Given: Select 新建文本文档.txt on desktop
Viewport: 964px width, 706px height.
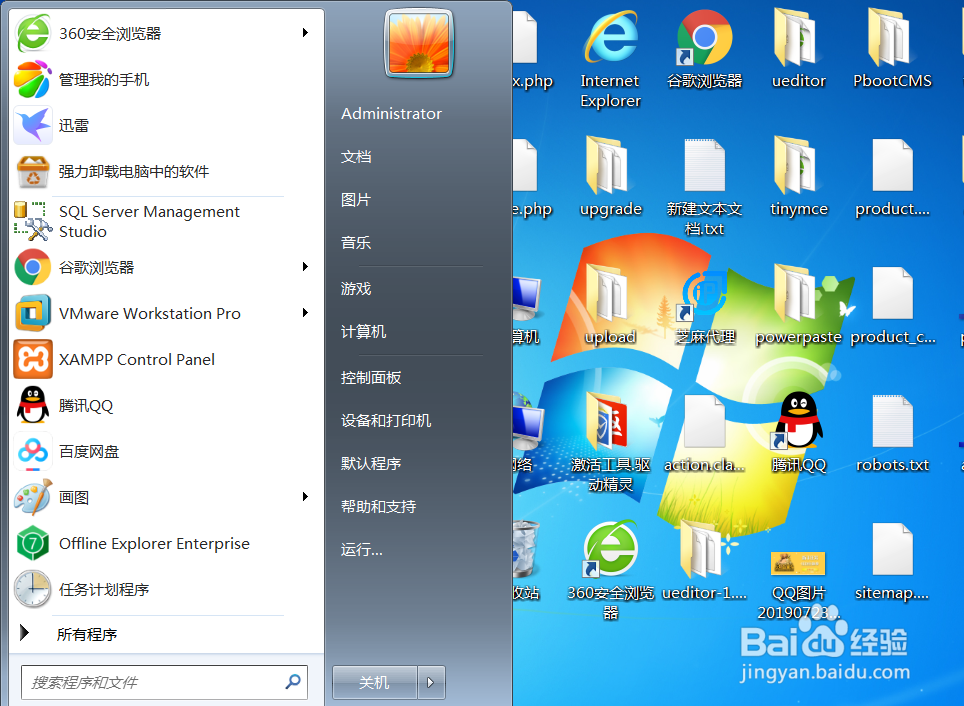Looking at the screenshot, I should click(x=705, y=187).
